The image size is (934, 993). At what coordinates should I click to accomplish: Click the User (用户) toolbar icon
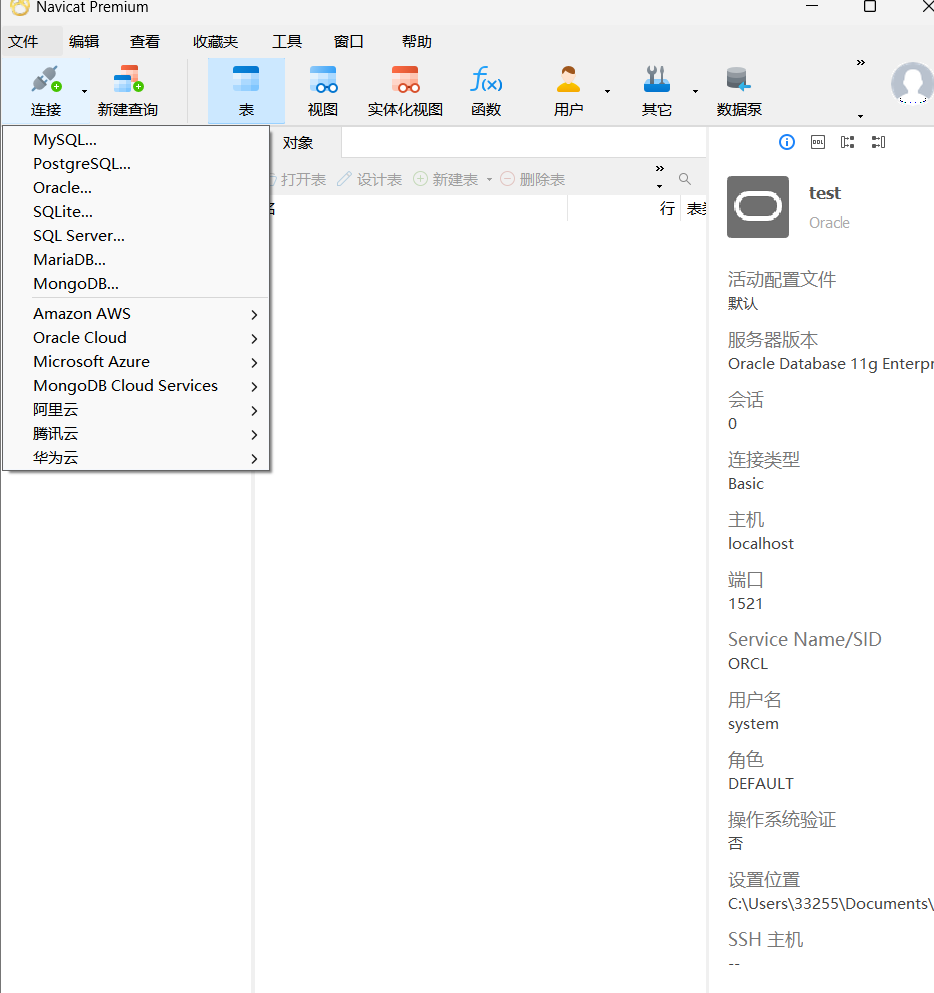pos(568,80)
